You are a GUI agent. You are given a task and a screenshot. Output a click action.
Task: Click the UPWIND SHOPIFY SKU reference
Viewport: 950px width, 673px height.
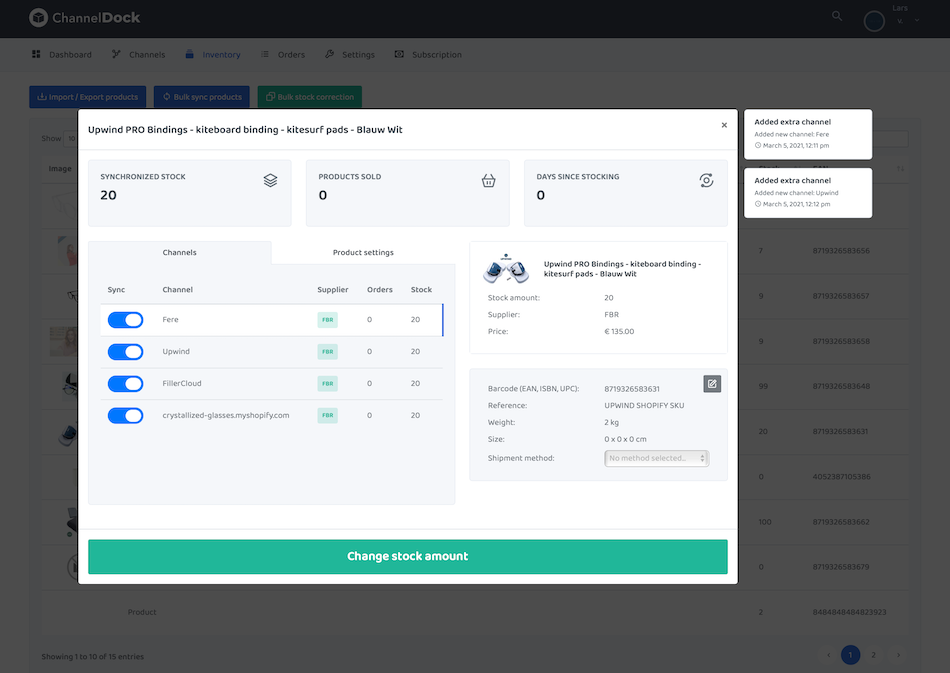pyautogui.click(x=644, y=406)
